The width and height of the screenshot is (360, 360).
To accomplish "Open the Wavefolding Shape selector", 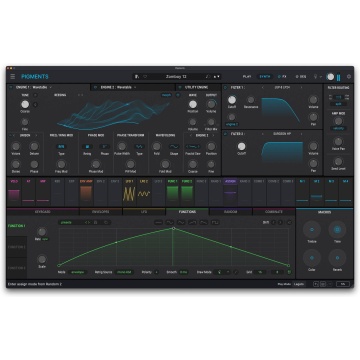I will (174, 146).
